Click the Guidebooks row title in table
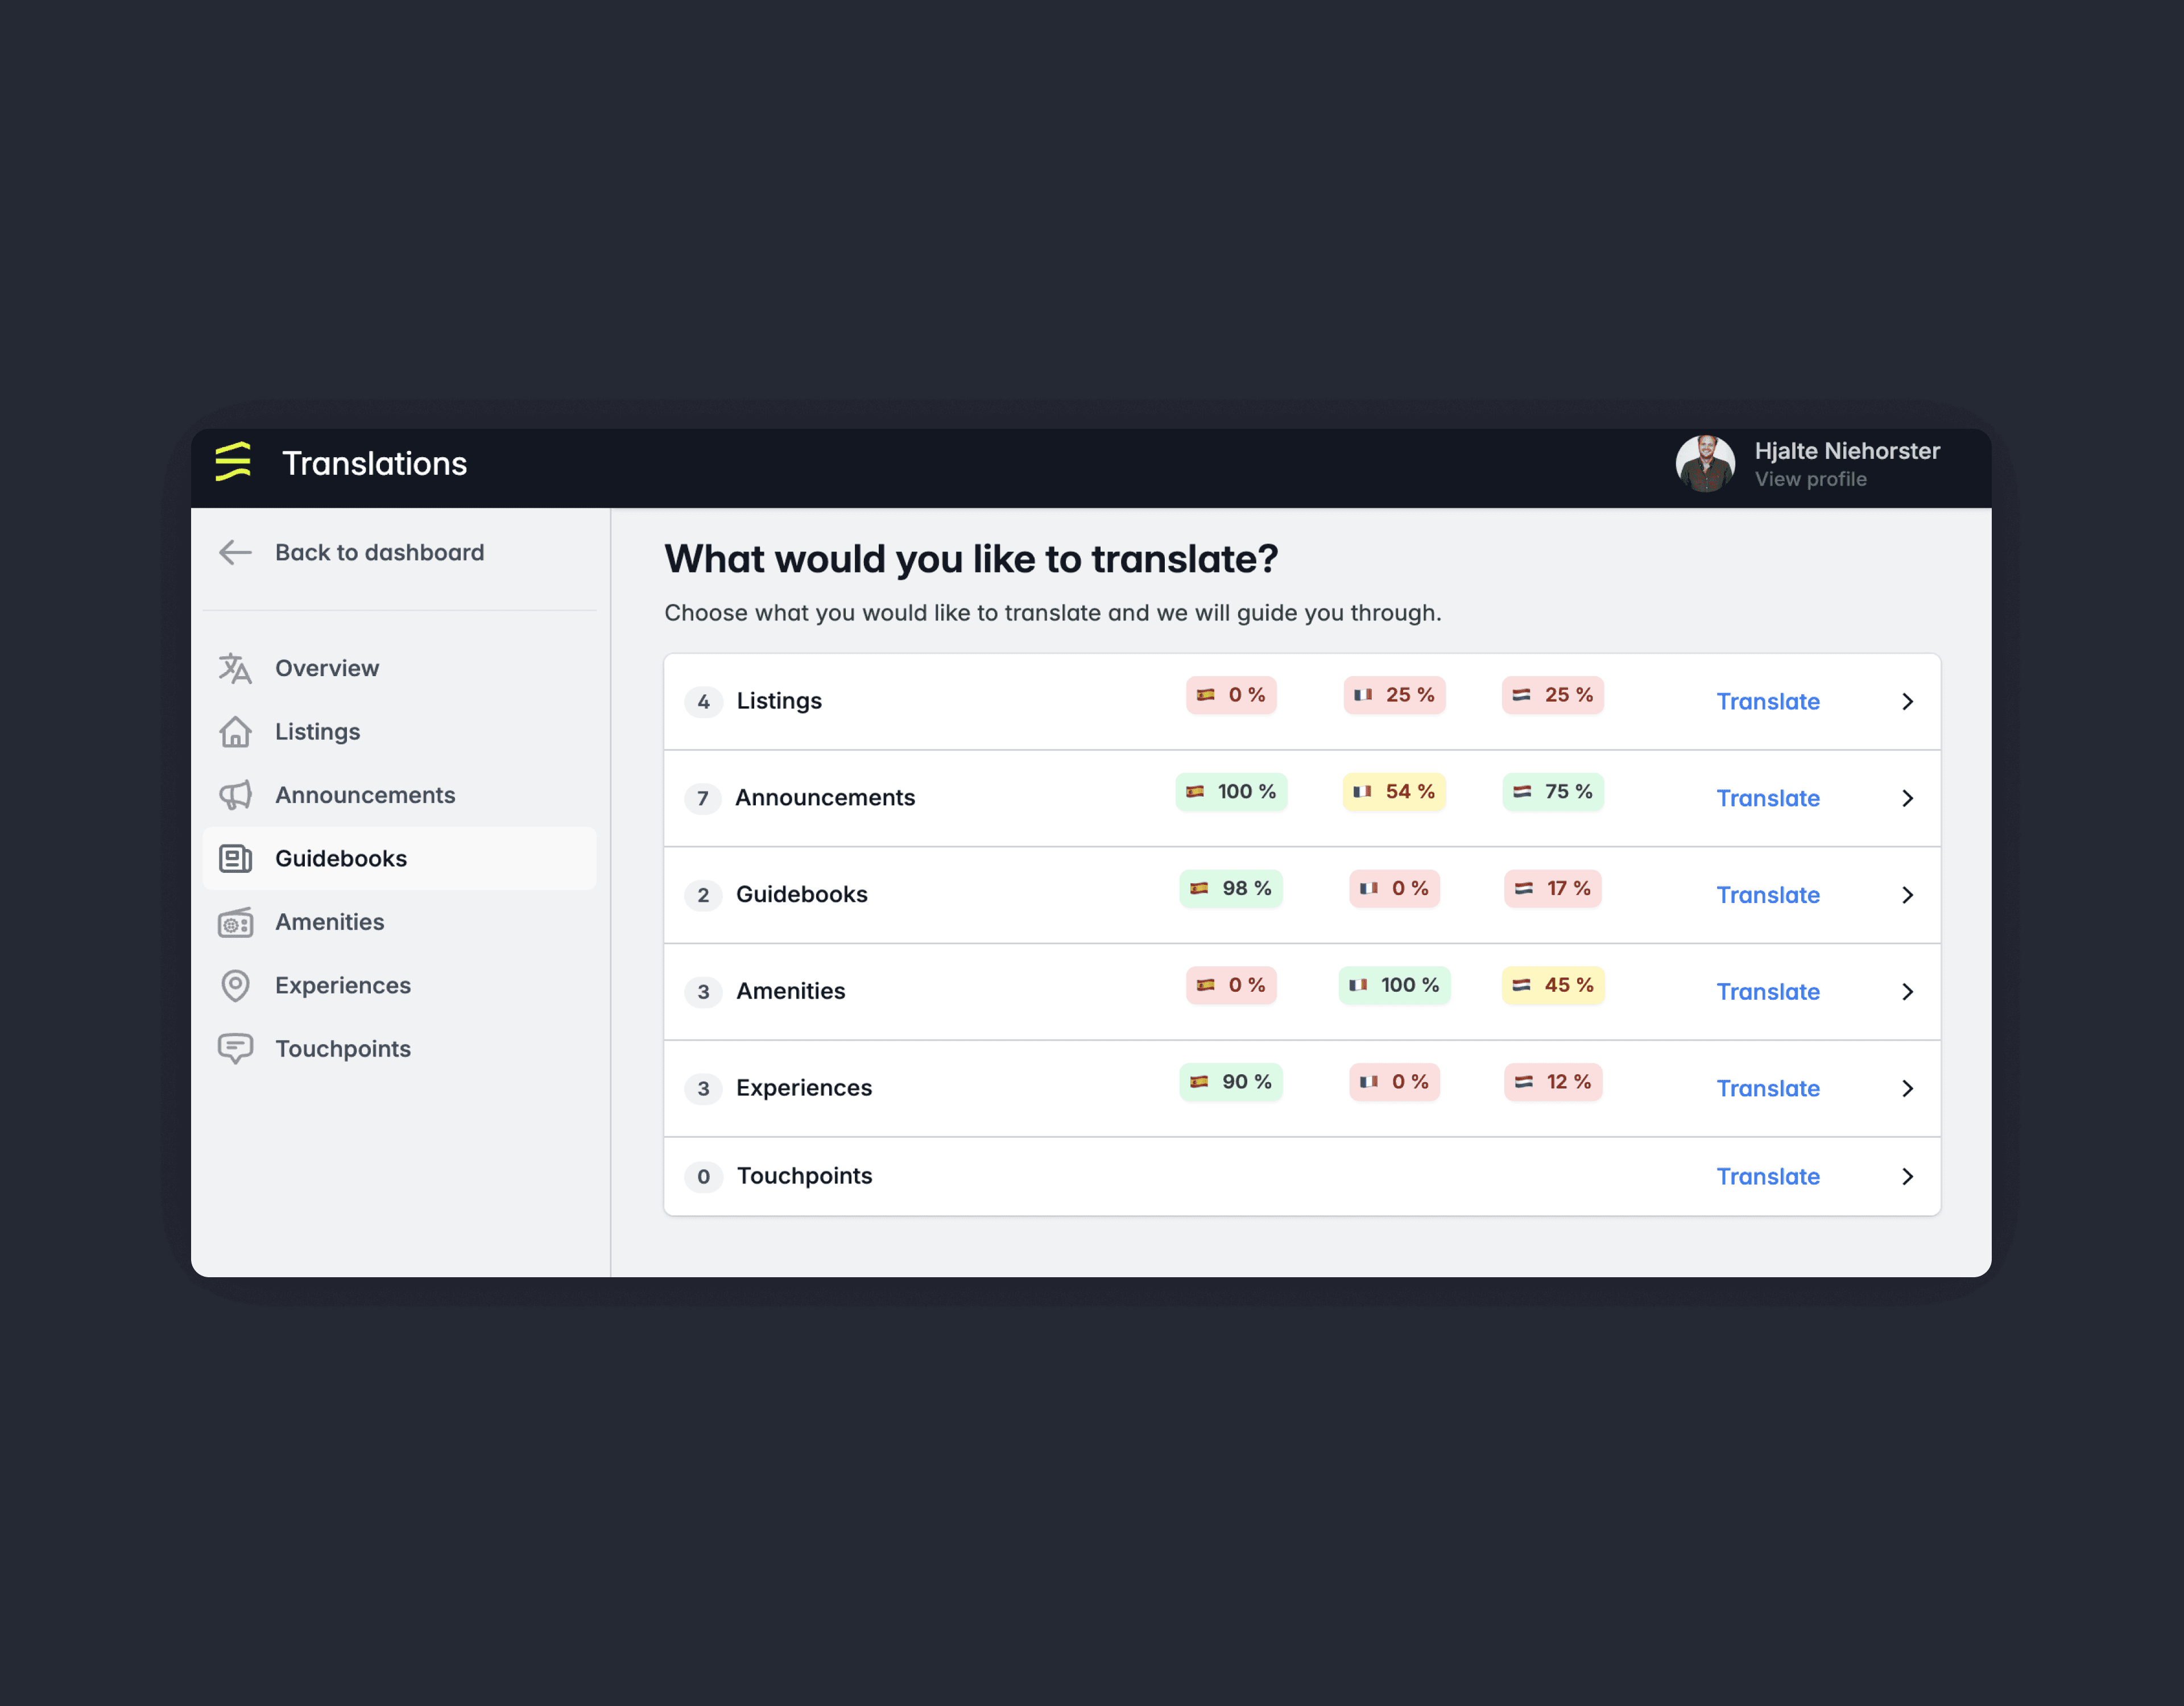The width and height of the screenshot is (2184, 1706). coord(802,894)
